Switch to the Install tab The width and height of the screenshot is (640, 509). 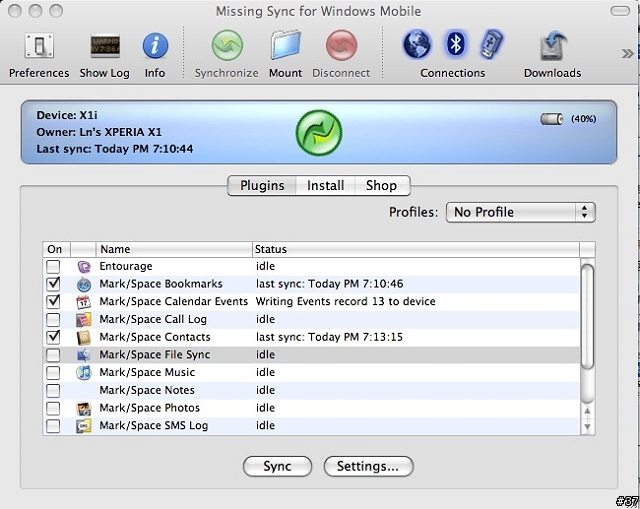tap(325, 186)
